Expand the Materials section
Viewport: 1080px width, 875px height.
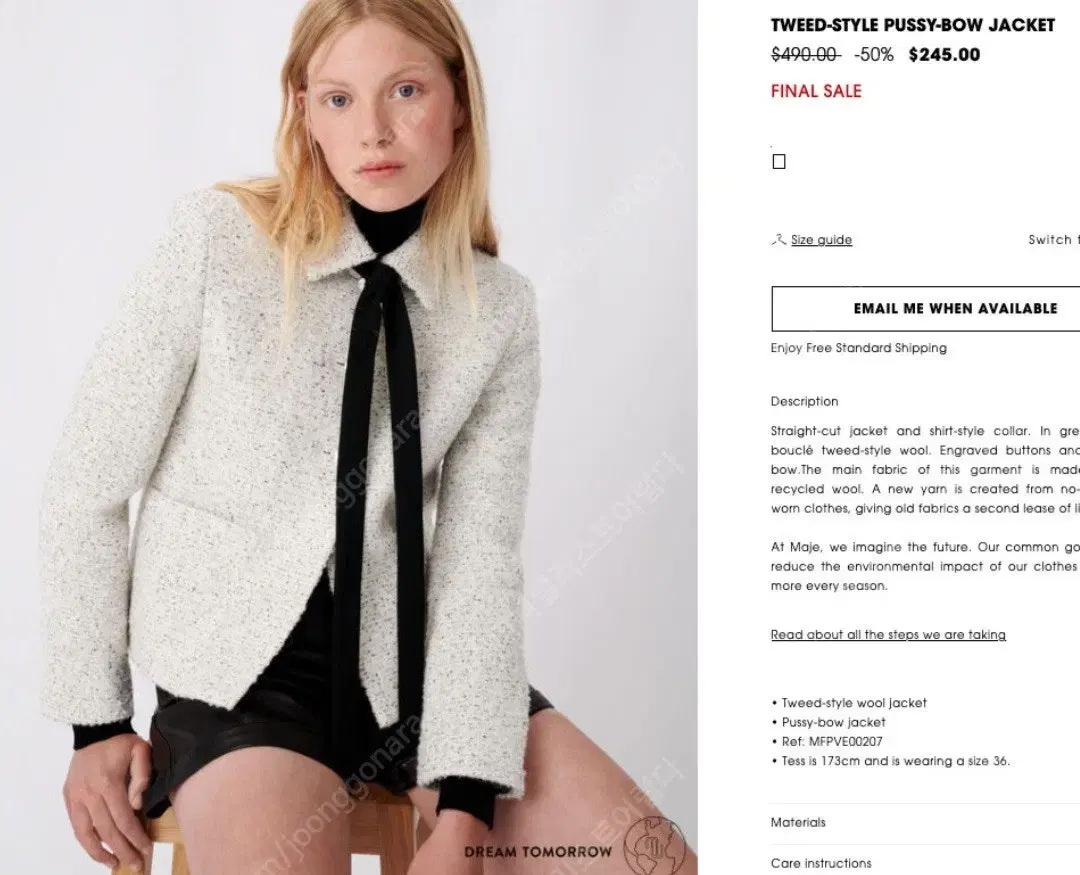[x=926, y=823]
